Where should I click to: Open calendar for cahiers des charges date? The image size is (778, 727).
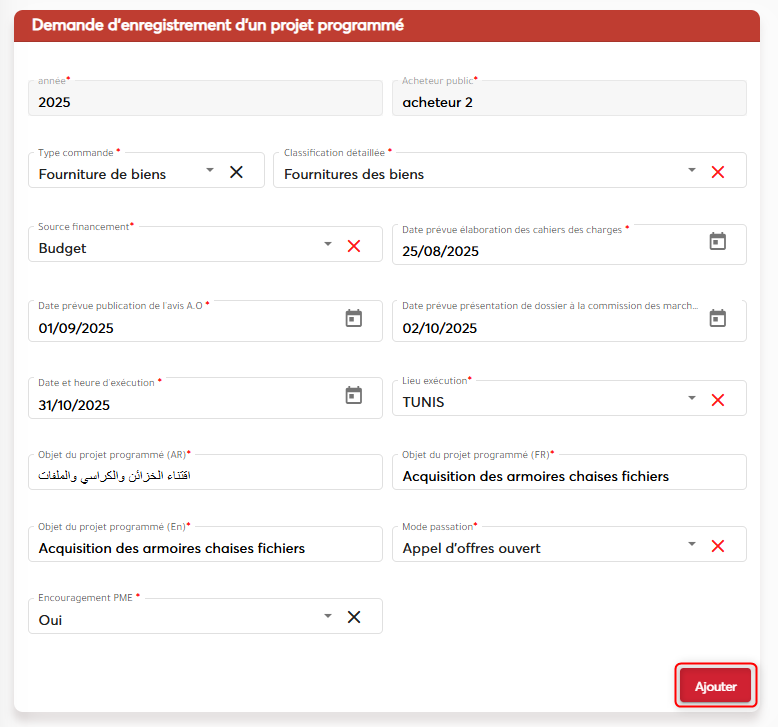point(717,241)
